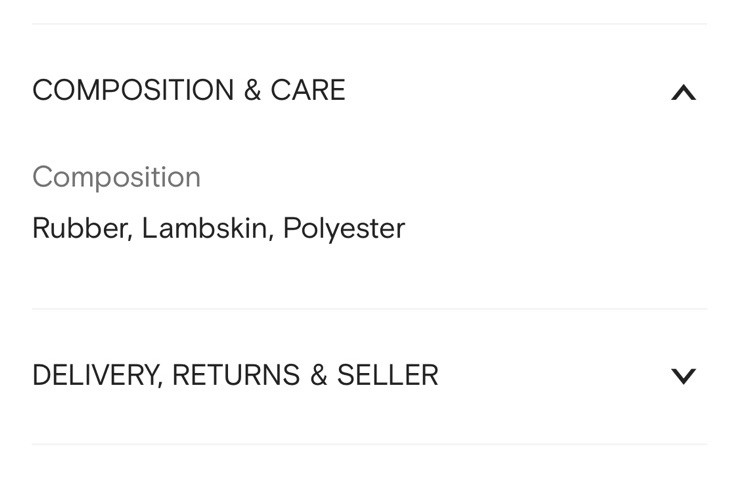Collapse the Composition & Care section chevron
This screenshot has width=739, height=500.
click(683, 92)
